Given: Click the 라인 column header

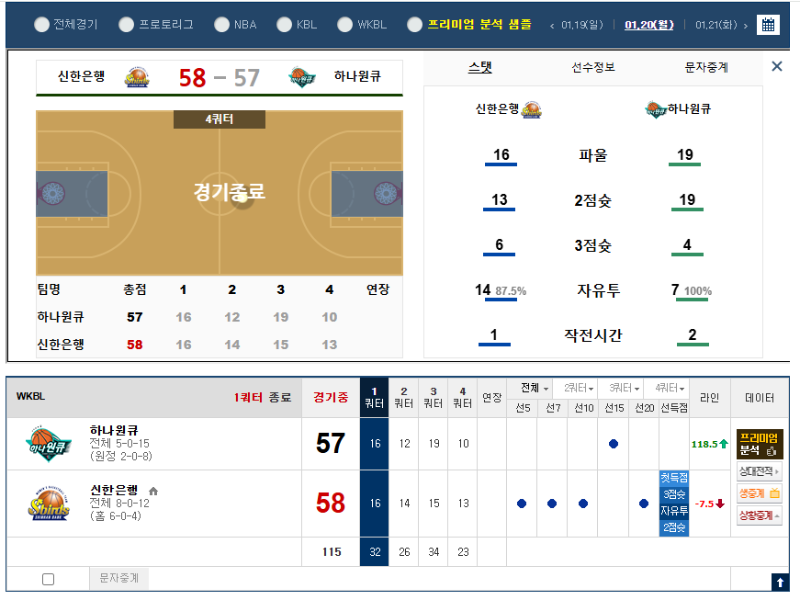Looking at the screenshot, I should point(709,398).
